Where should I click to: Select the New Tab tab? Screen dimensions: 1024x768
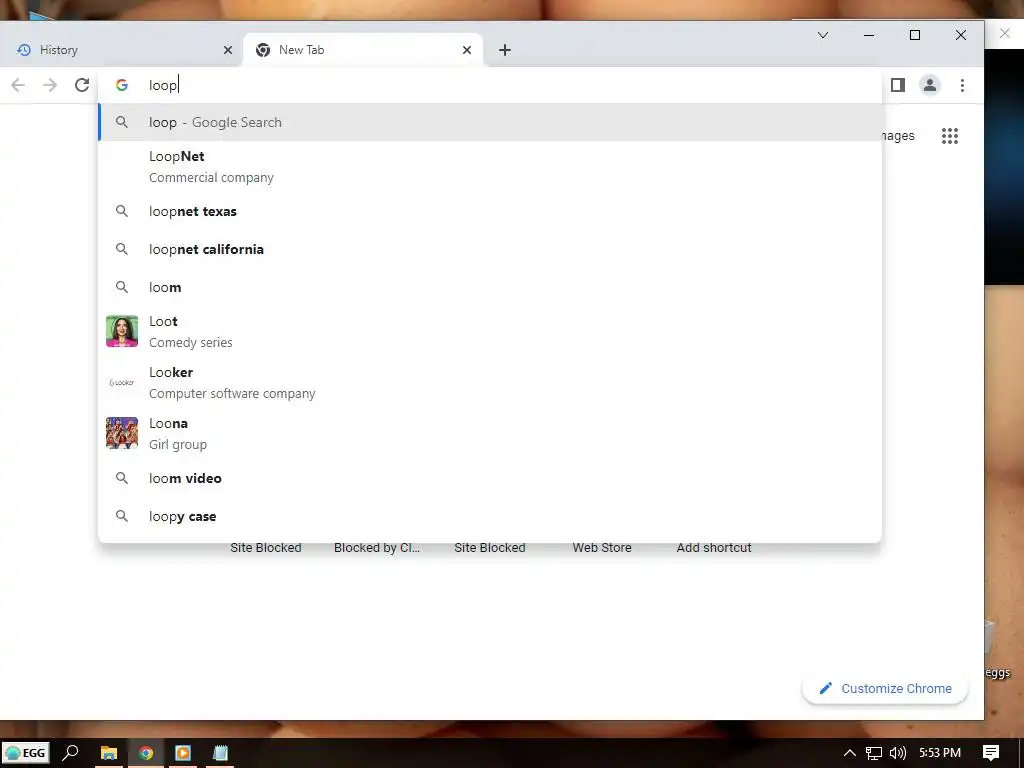pos(363,50)
